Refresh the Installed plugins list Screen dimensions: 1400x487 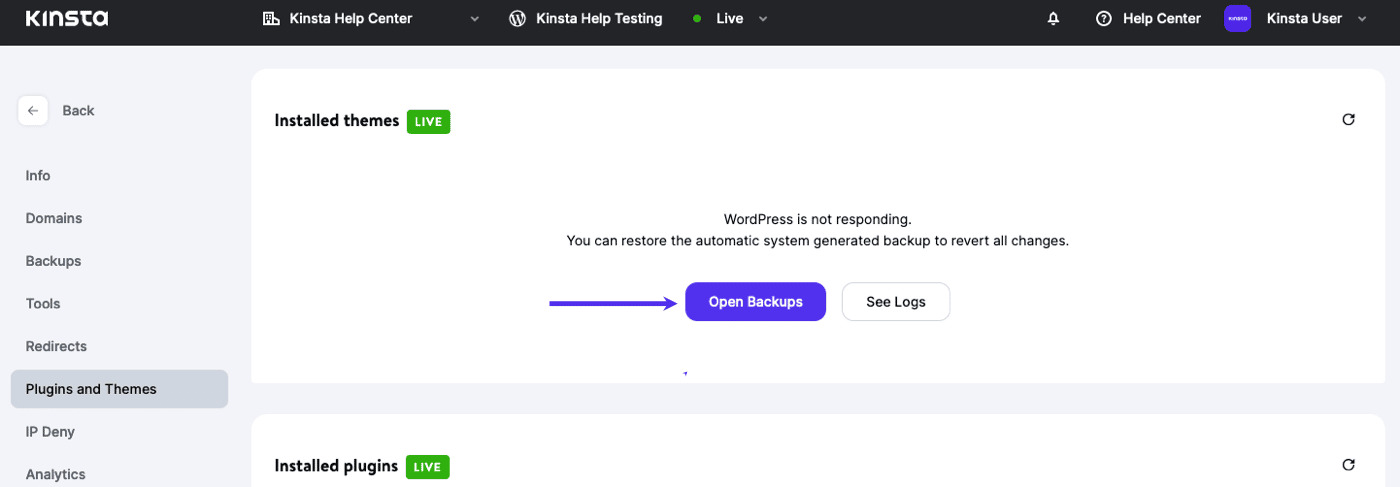[x=1348, y=465]
